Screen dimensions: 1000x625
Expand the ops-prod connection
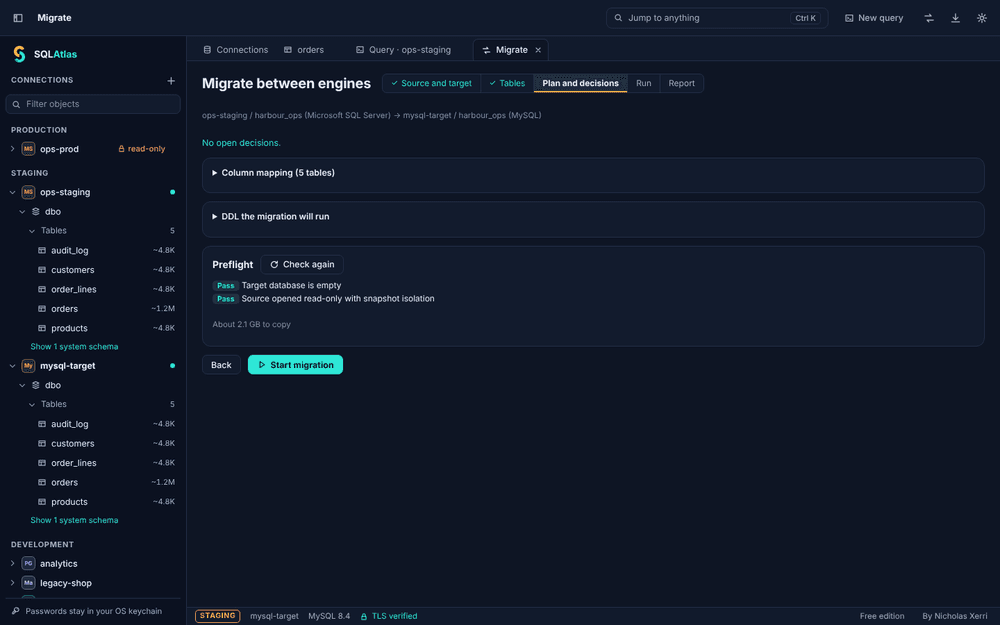12,149
